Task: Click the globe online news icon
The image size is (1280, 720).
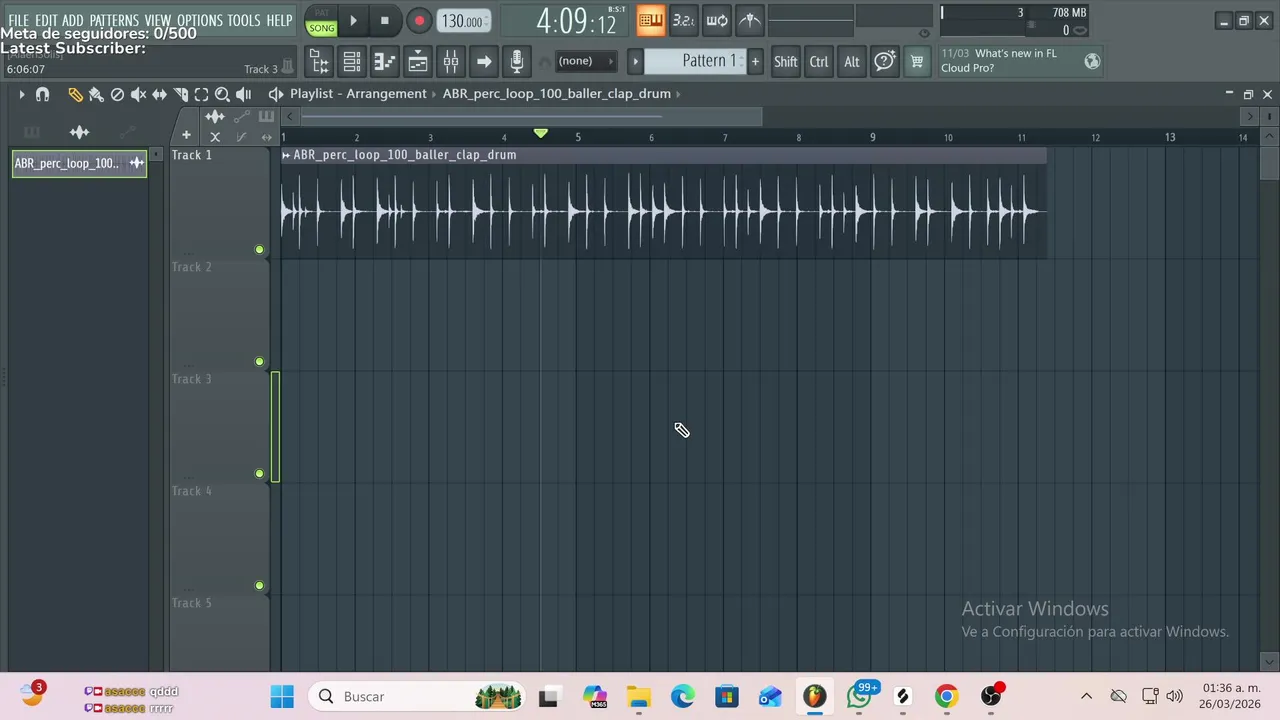Action: (1092, 62)
